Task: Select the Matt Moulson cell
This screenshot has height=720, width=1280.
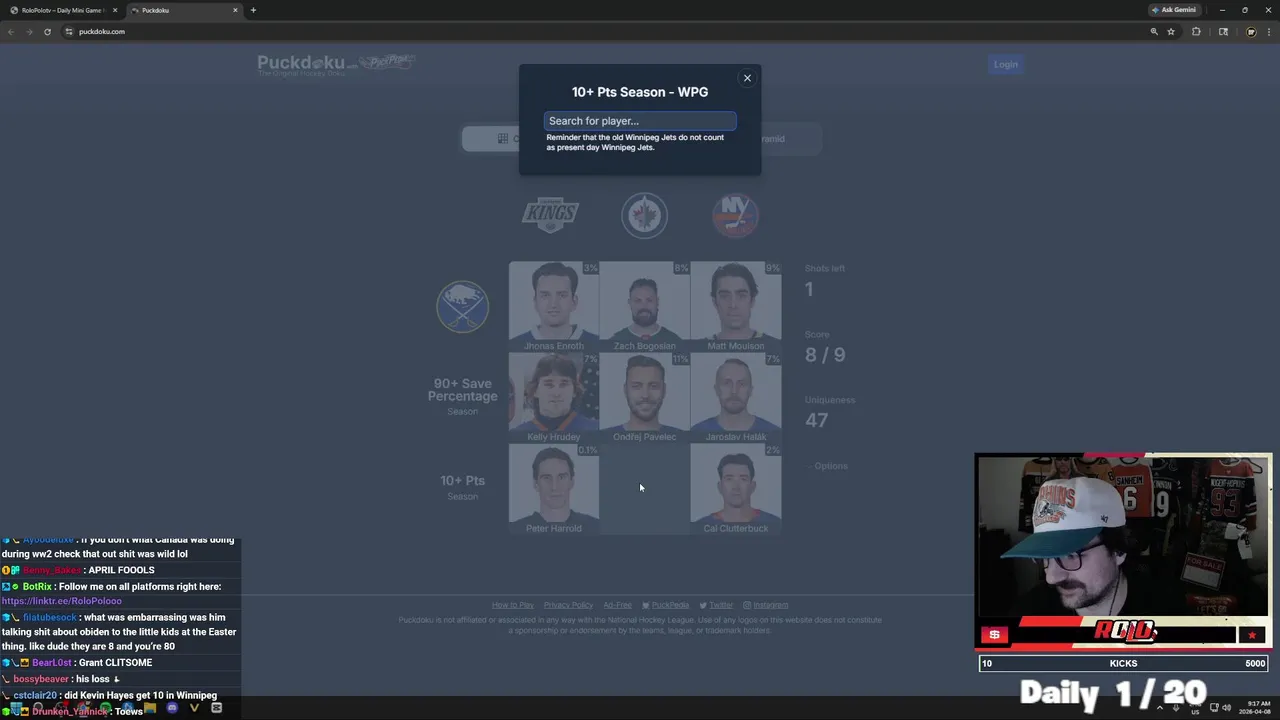Action: (736, 306)
